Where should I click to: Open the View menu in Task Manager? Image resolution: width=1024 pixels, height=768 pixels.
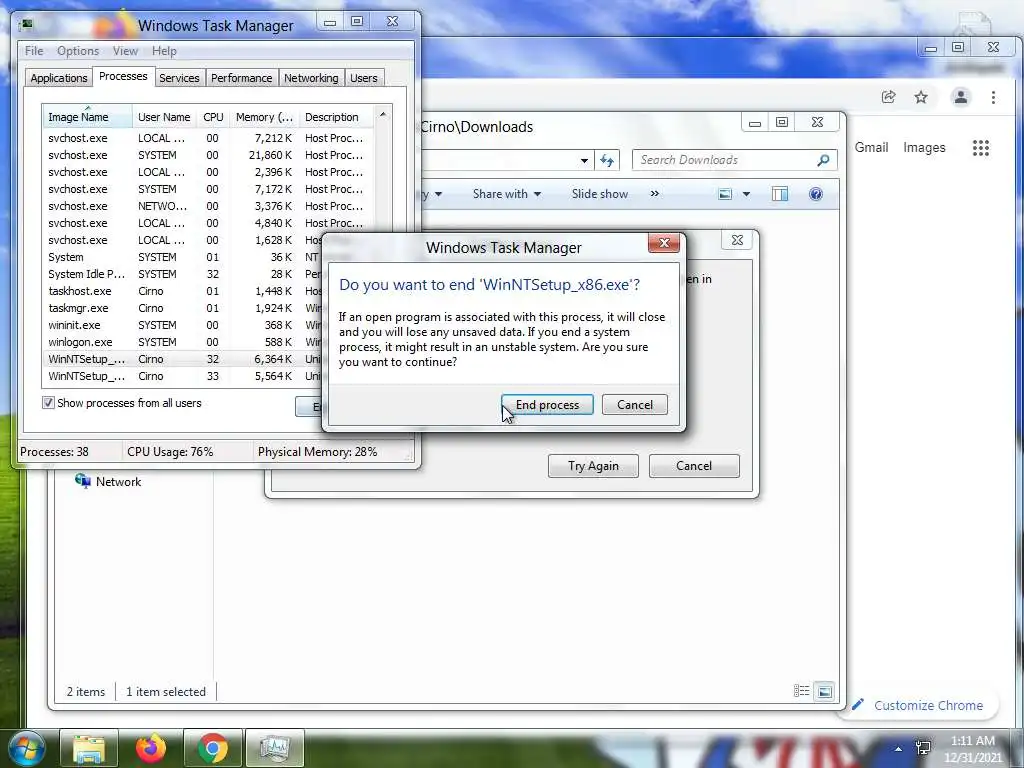[x=125, y=51]
